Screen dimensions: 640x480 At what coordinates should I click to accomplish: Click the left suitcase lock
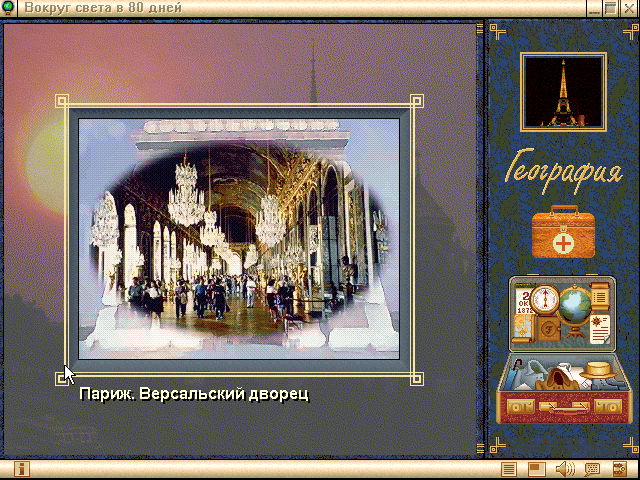(520, 407)
